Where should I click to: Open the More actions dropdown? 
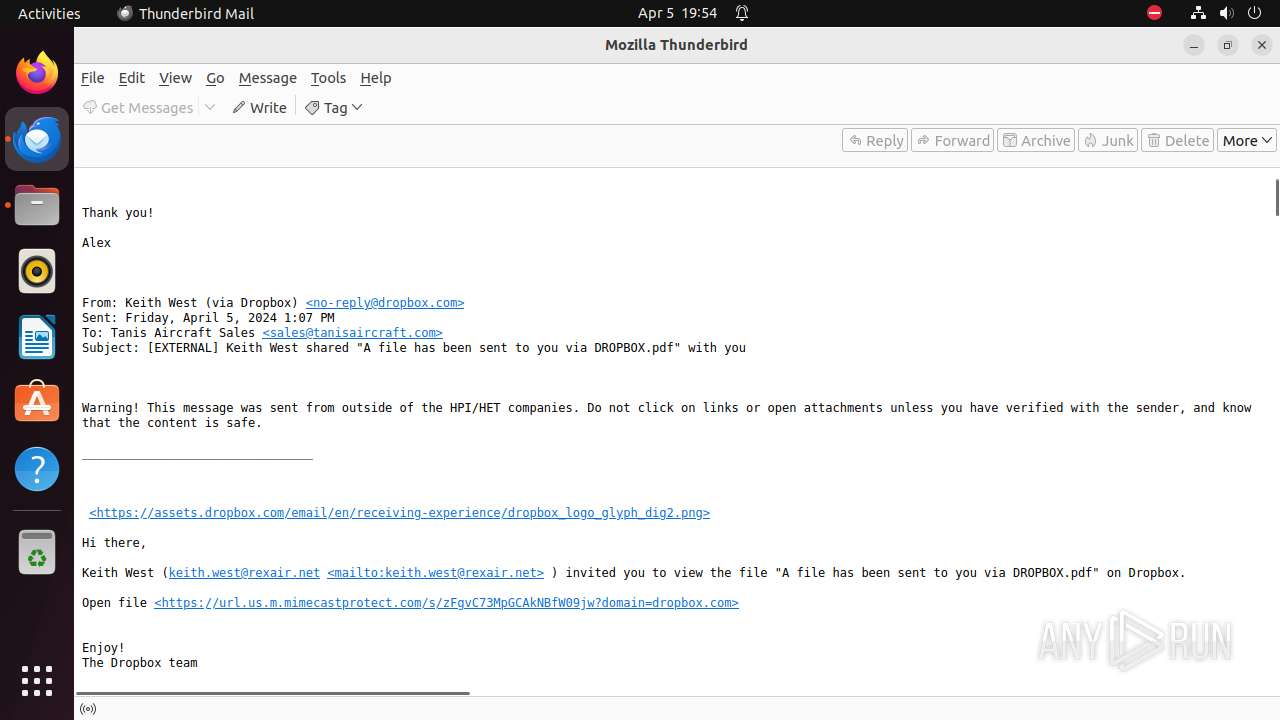(x=1246, y=140)
